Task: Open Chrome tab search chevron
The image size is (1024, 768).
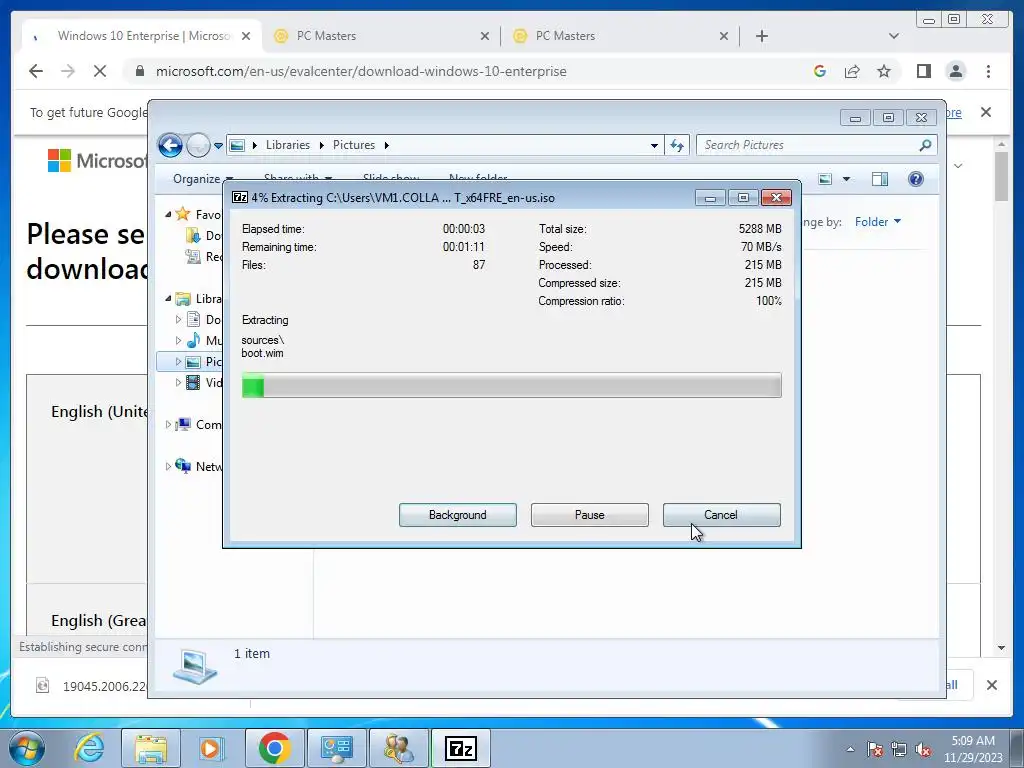Action: tap(894, 36)
